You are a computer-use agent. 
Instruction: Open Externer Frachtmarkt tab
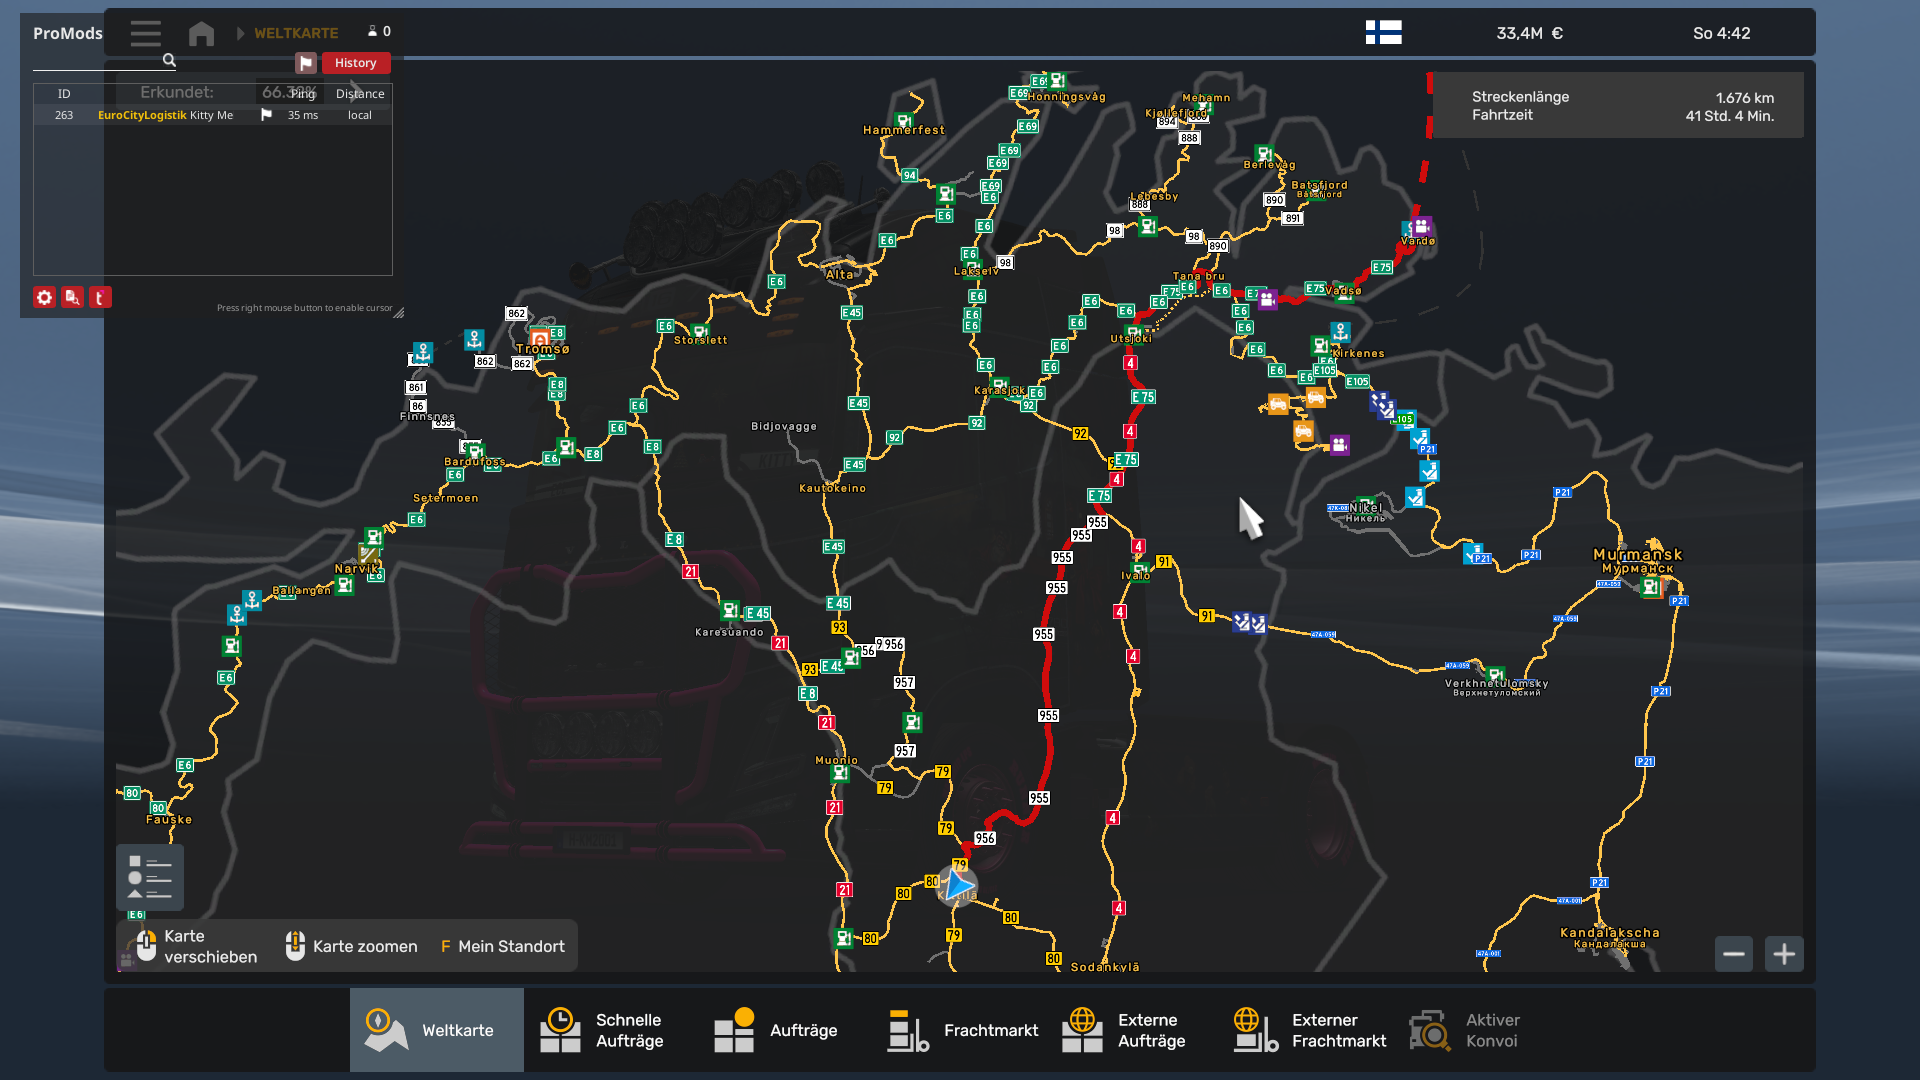point(1310,1030)
